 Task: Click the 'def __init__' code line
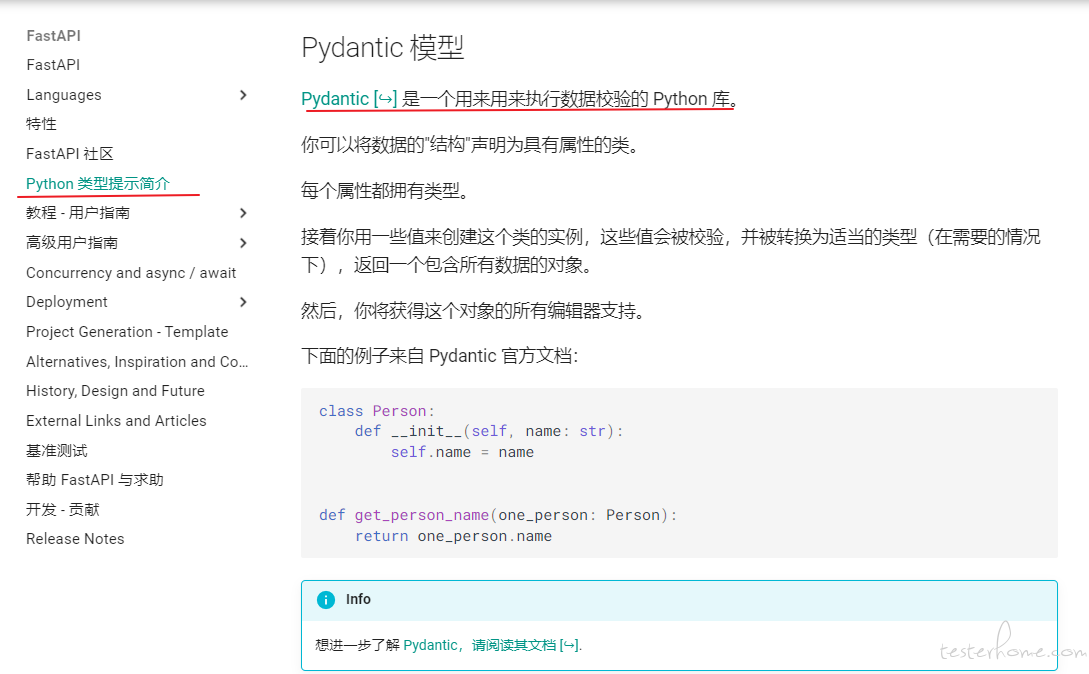tap(489, 431)
